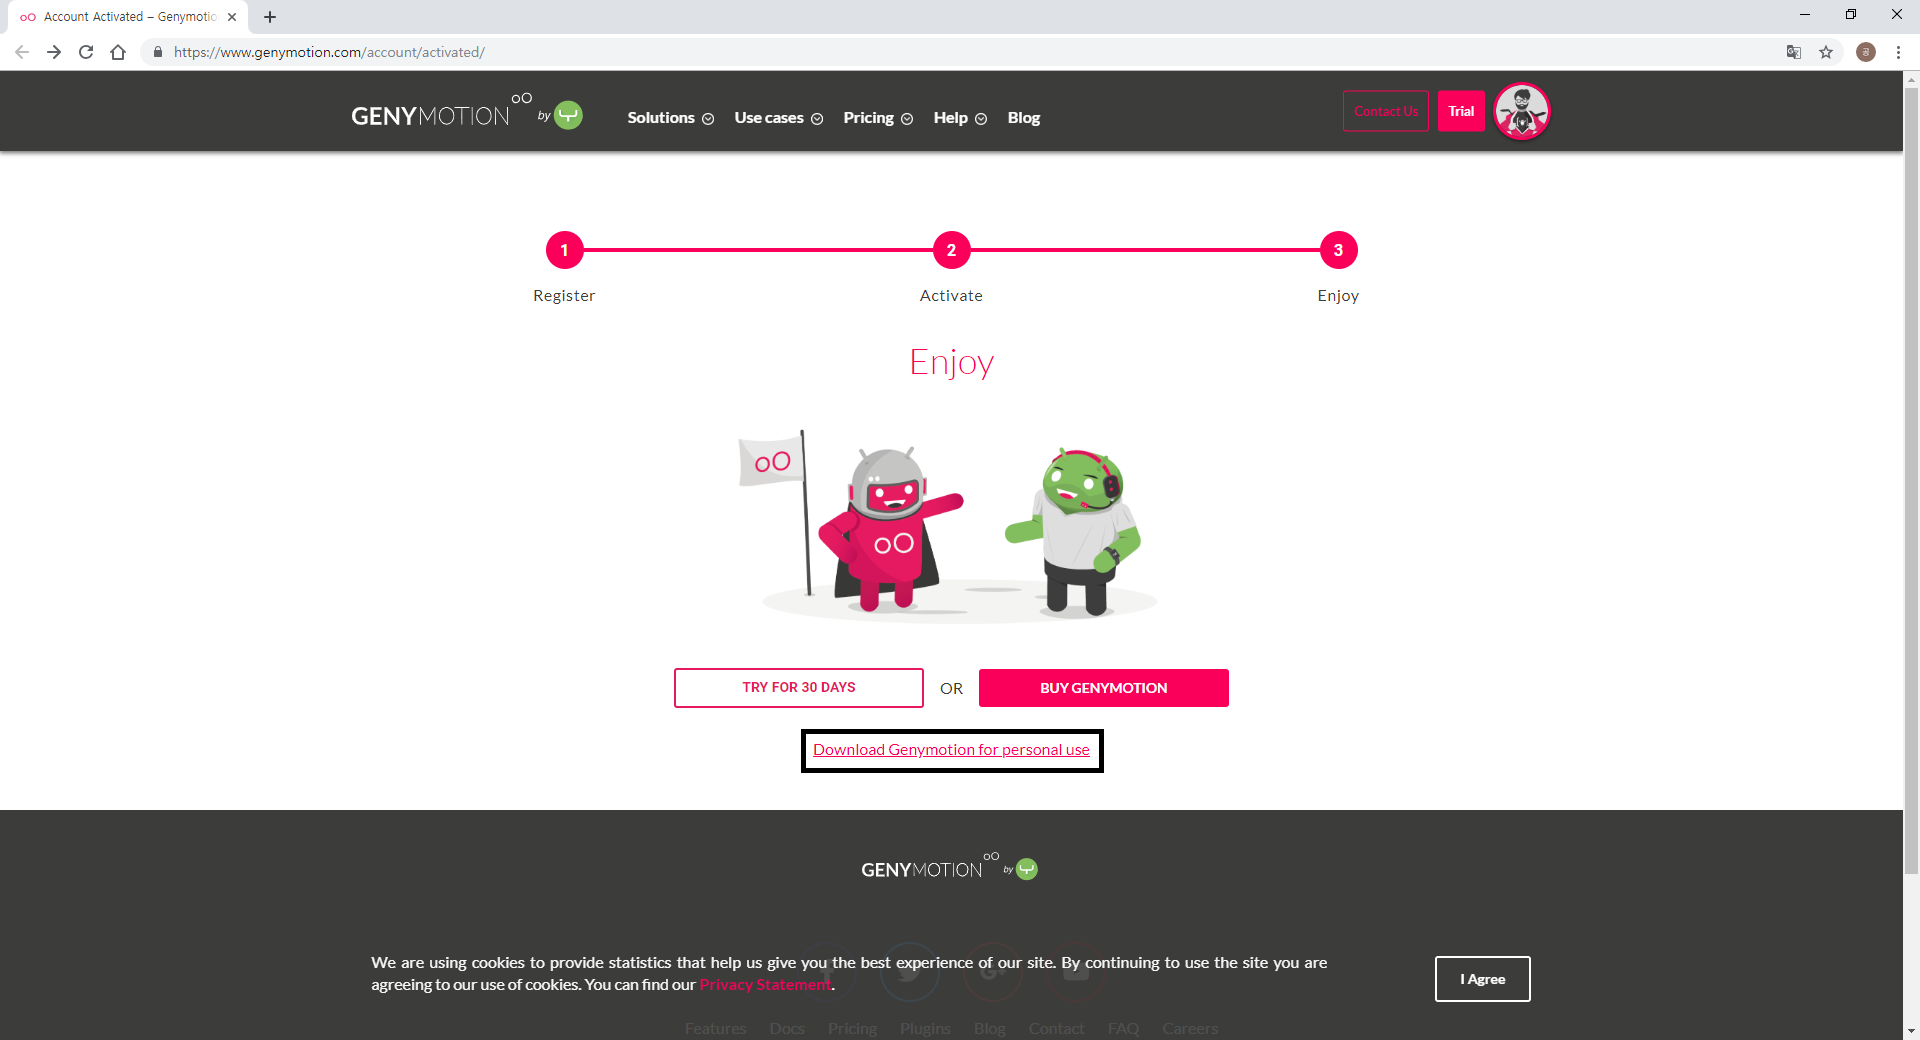Open the user account avatar
Screen dimensions: 1920x1040
point(1522,111)
